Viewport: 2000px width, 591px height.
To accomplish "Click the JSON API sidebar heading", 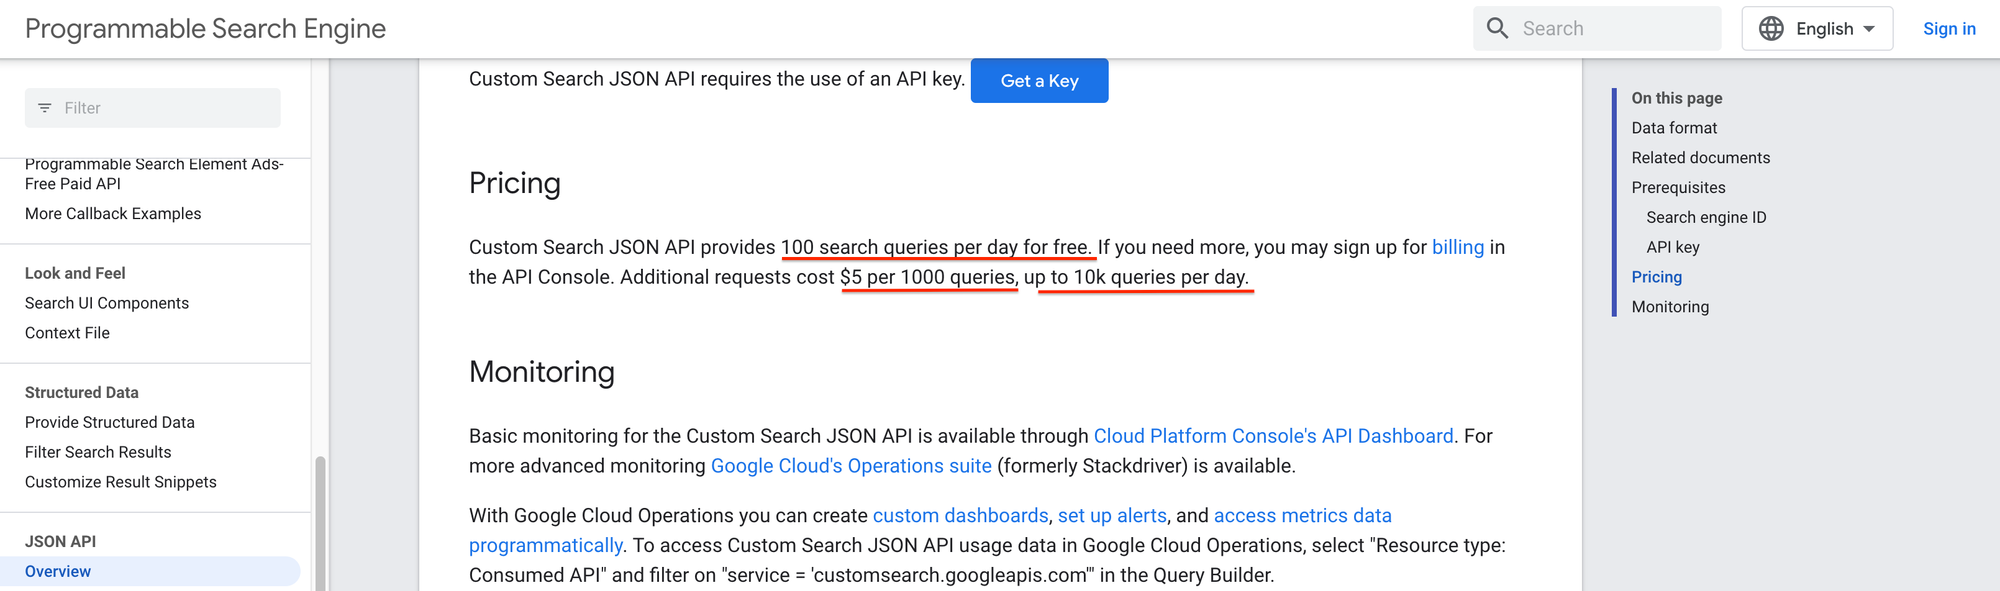I will [x=60, y=541].
